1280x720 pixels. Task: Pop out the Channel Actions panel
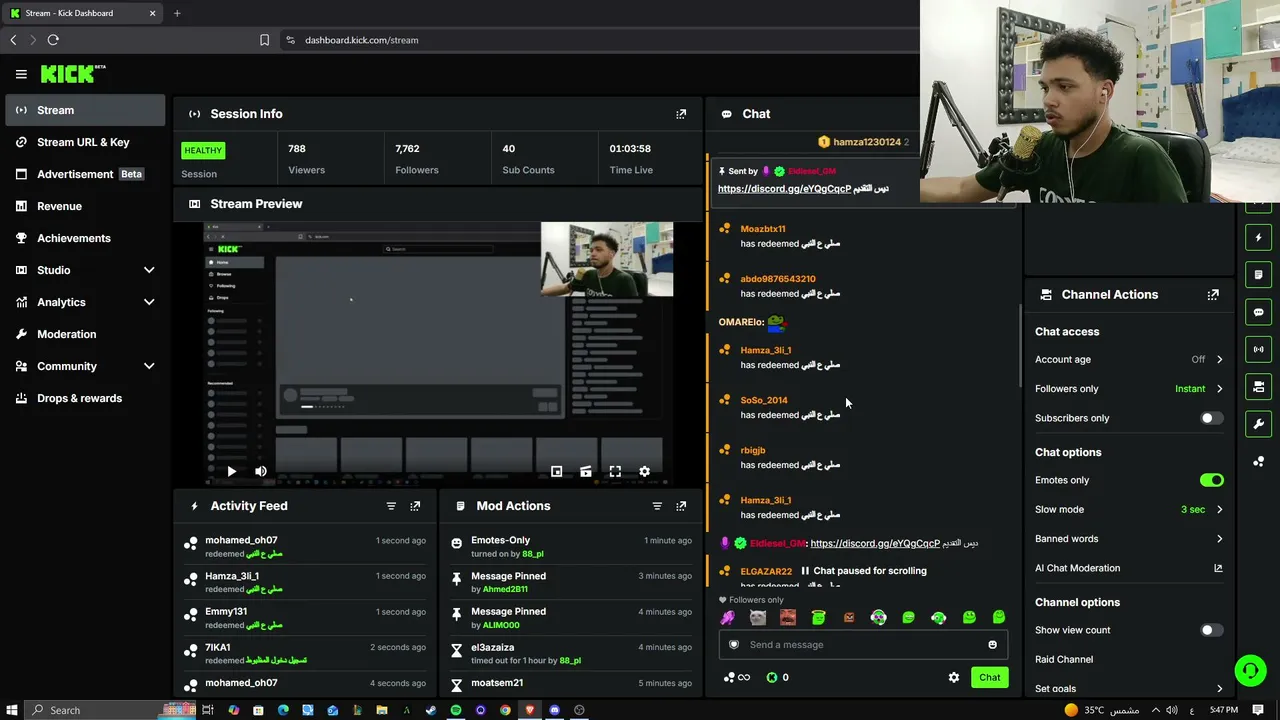click(1213, 295)
